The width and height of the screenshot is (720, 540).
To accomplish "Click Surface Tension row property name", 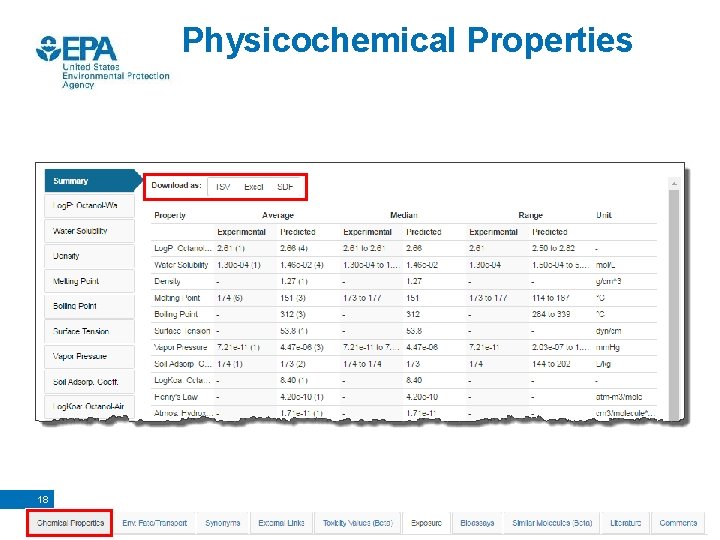I will coord(182,331).
